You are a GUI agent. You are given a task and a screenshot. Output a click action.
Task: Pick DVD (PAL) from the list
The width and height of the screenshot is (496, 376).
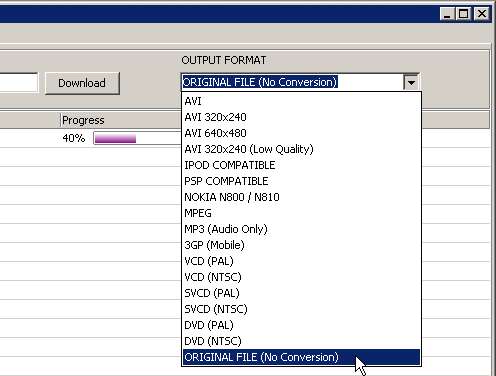[x=301, y=325]
